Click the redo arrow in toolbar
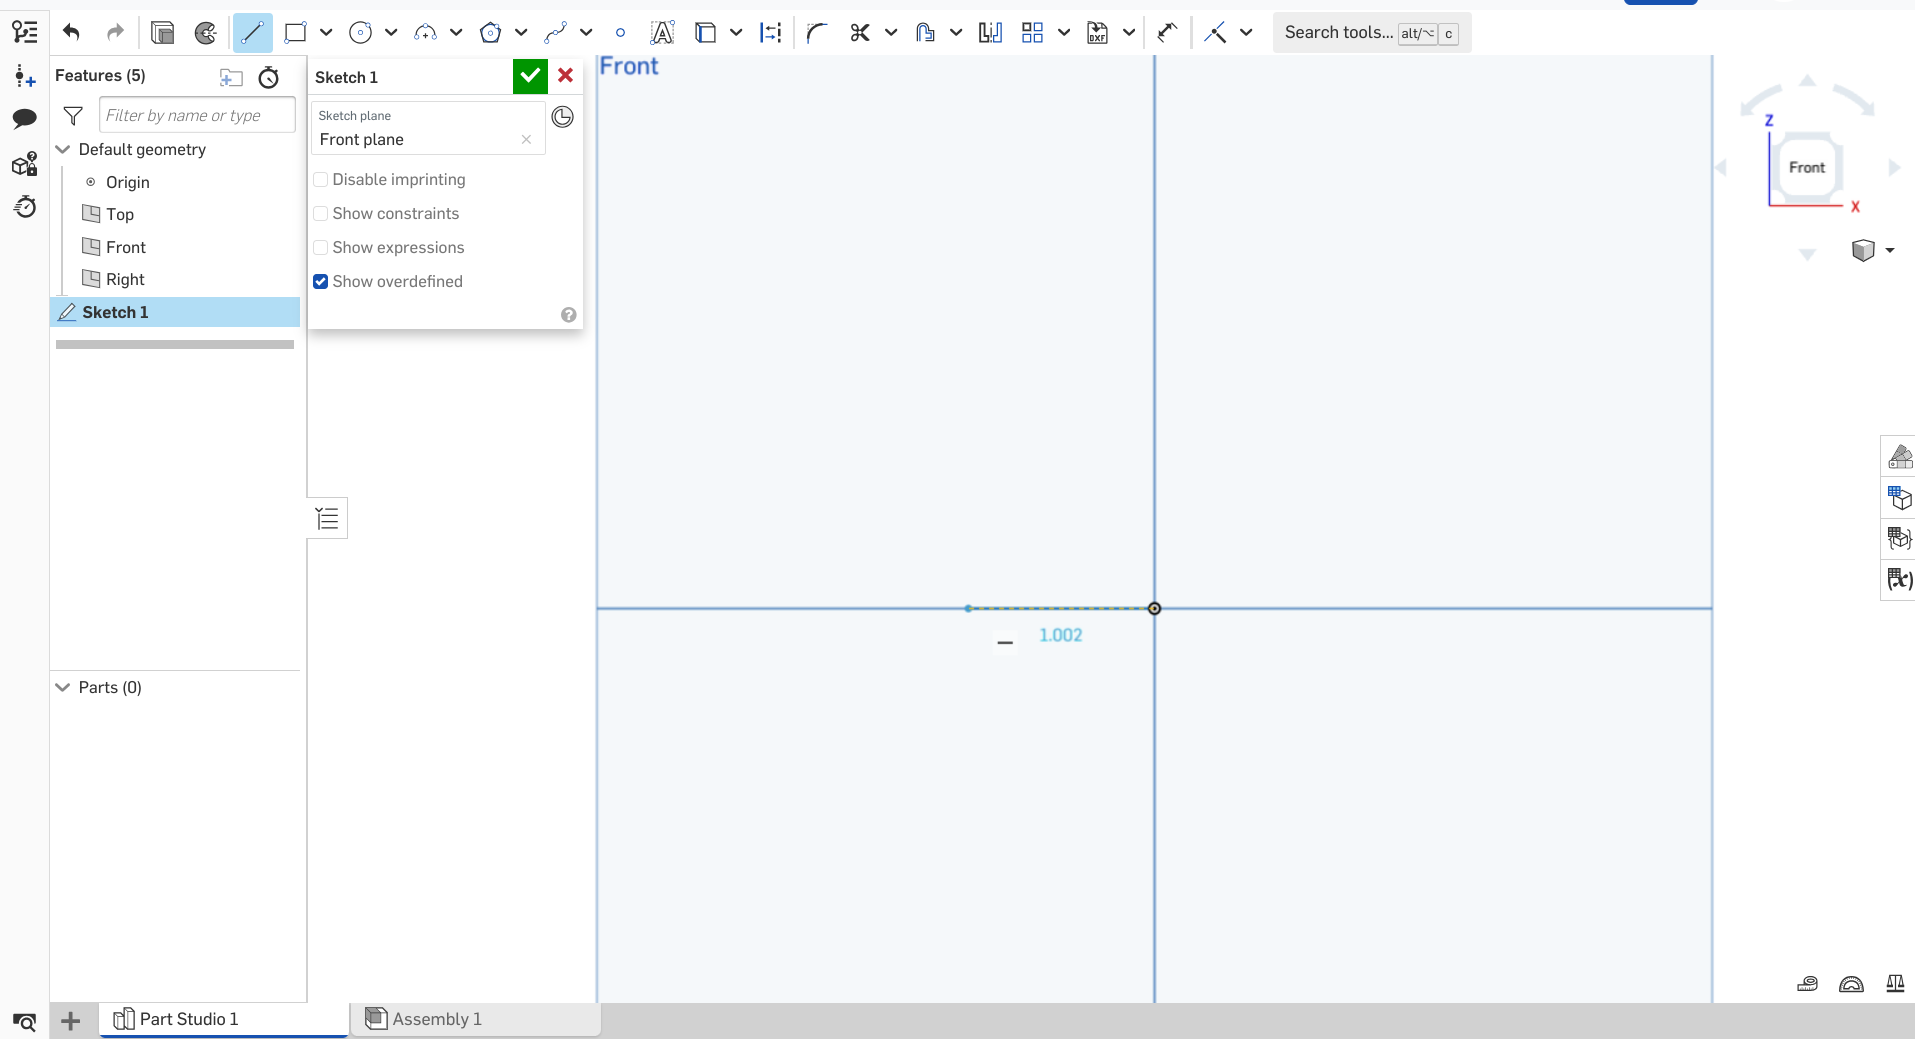The width and height of the screenshot is (1915, 1039). point(115,33)
